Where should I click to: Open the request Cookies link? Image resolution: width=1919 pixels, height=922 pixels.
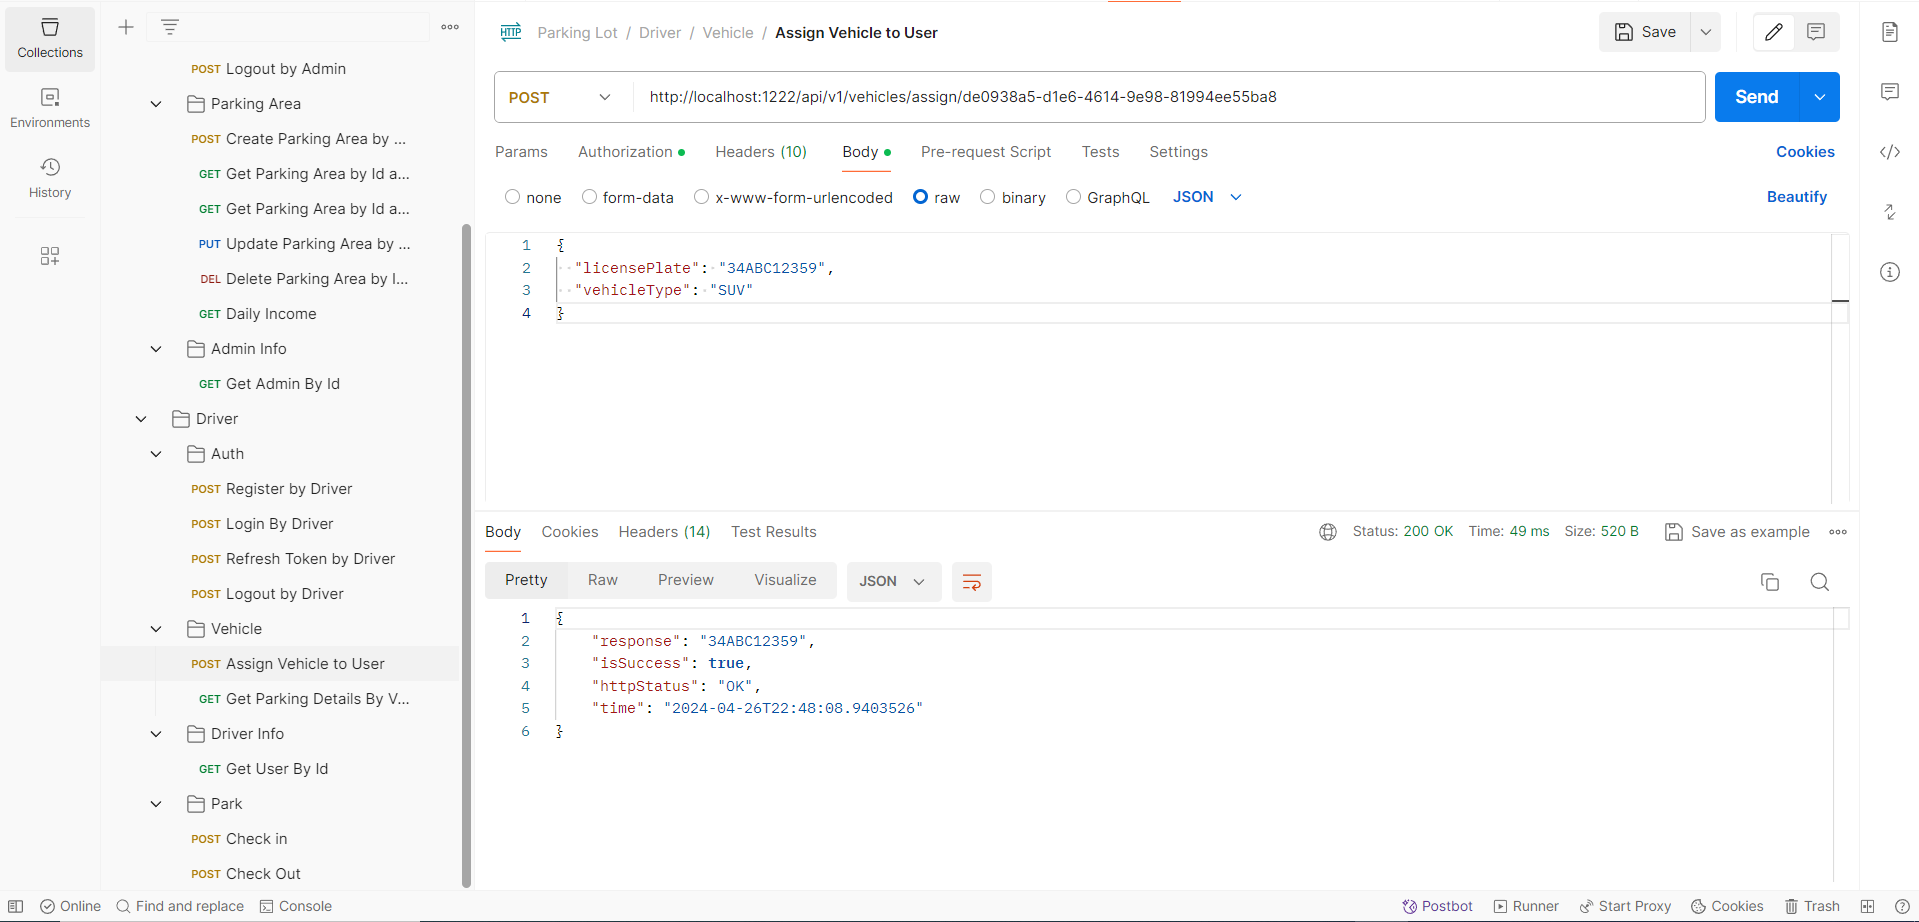[1805, 152]
